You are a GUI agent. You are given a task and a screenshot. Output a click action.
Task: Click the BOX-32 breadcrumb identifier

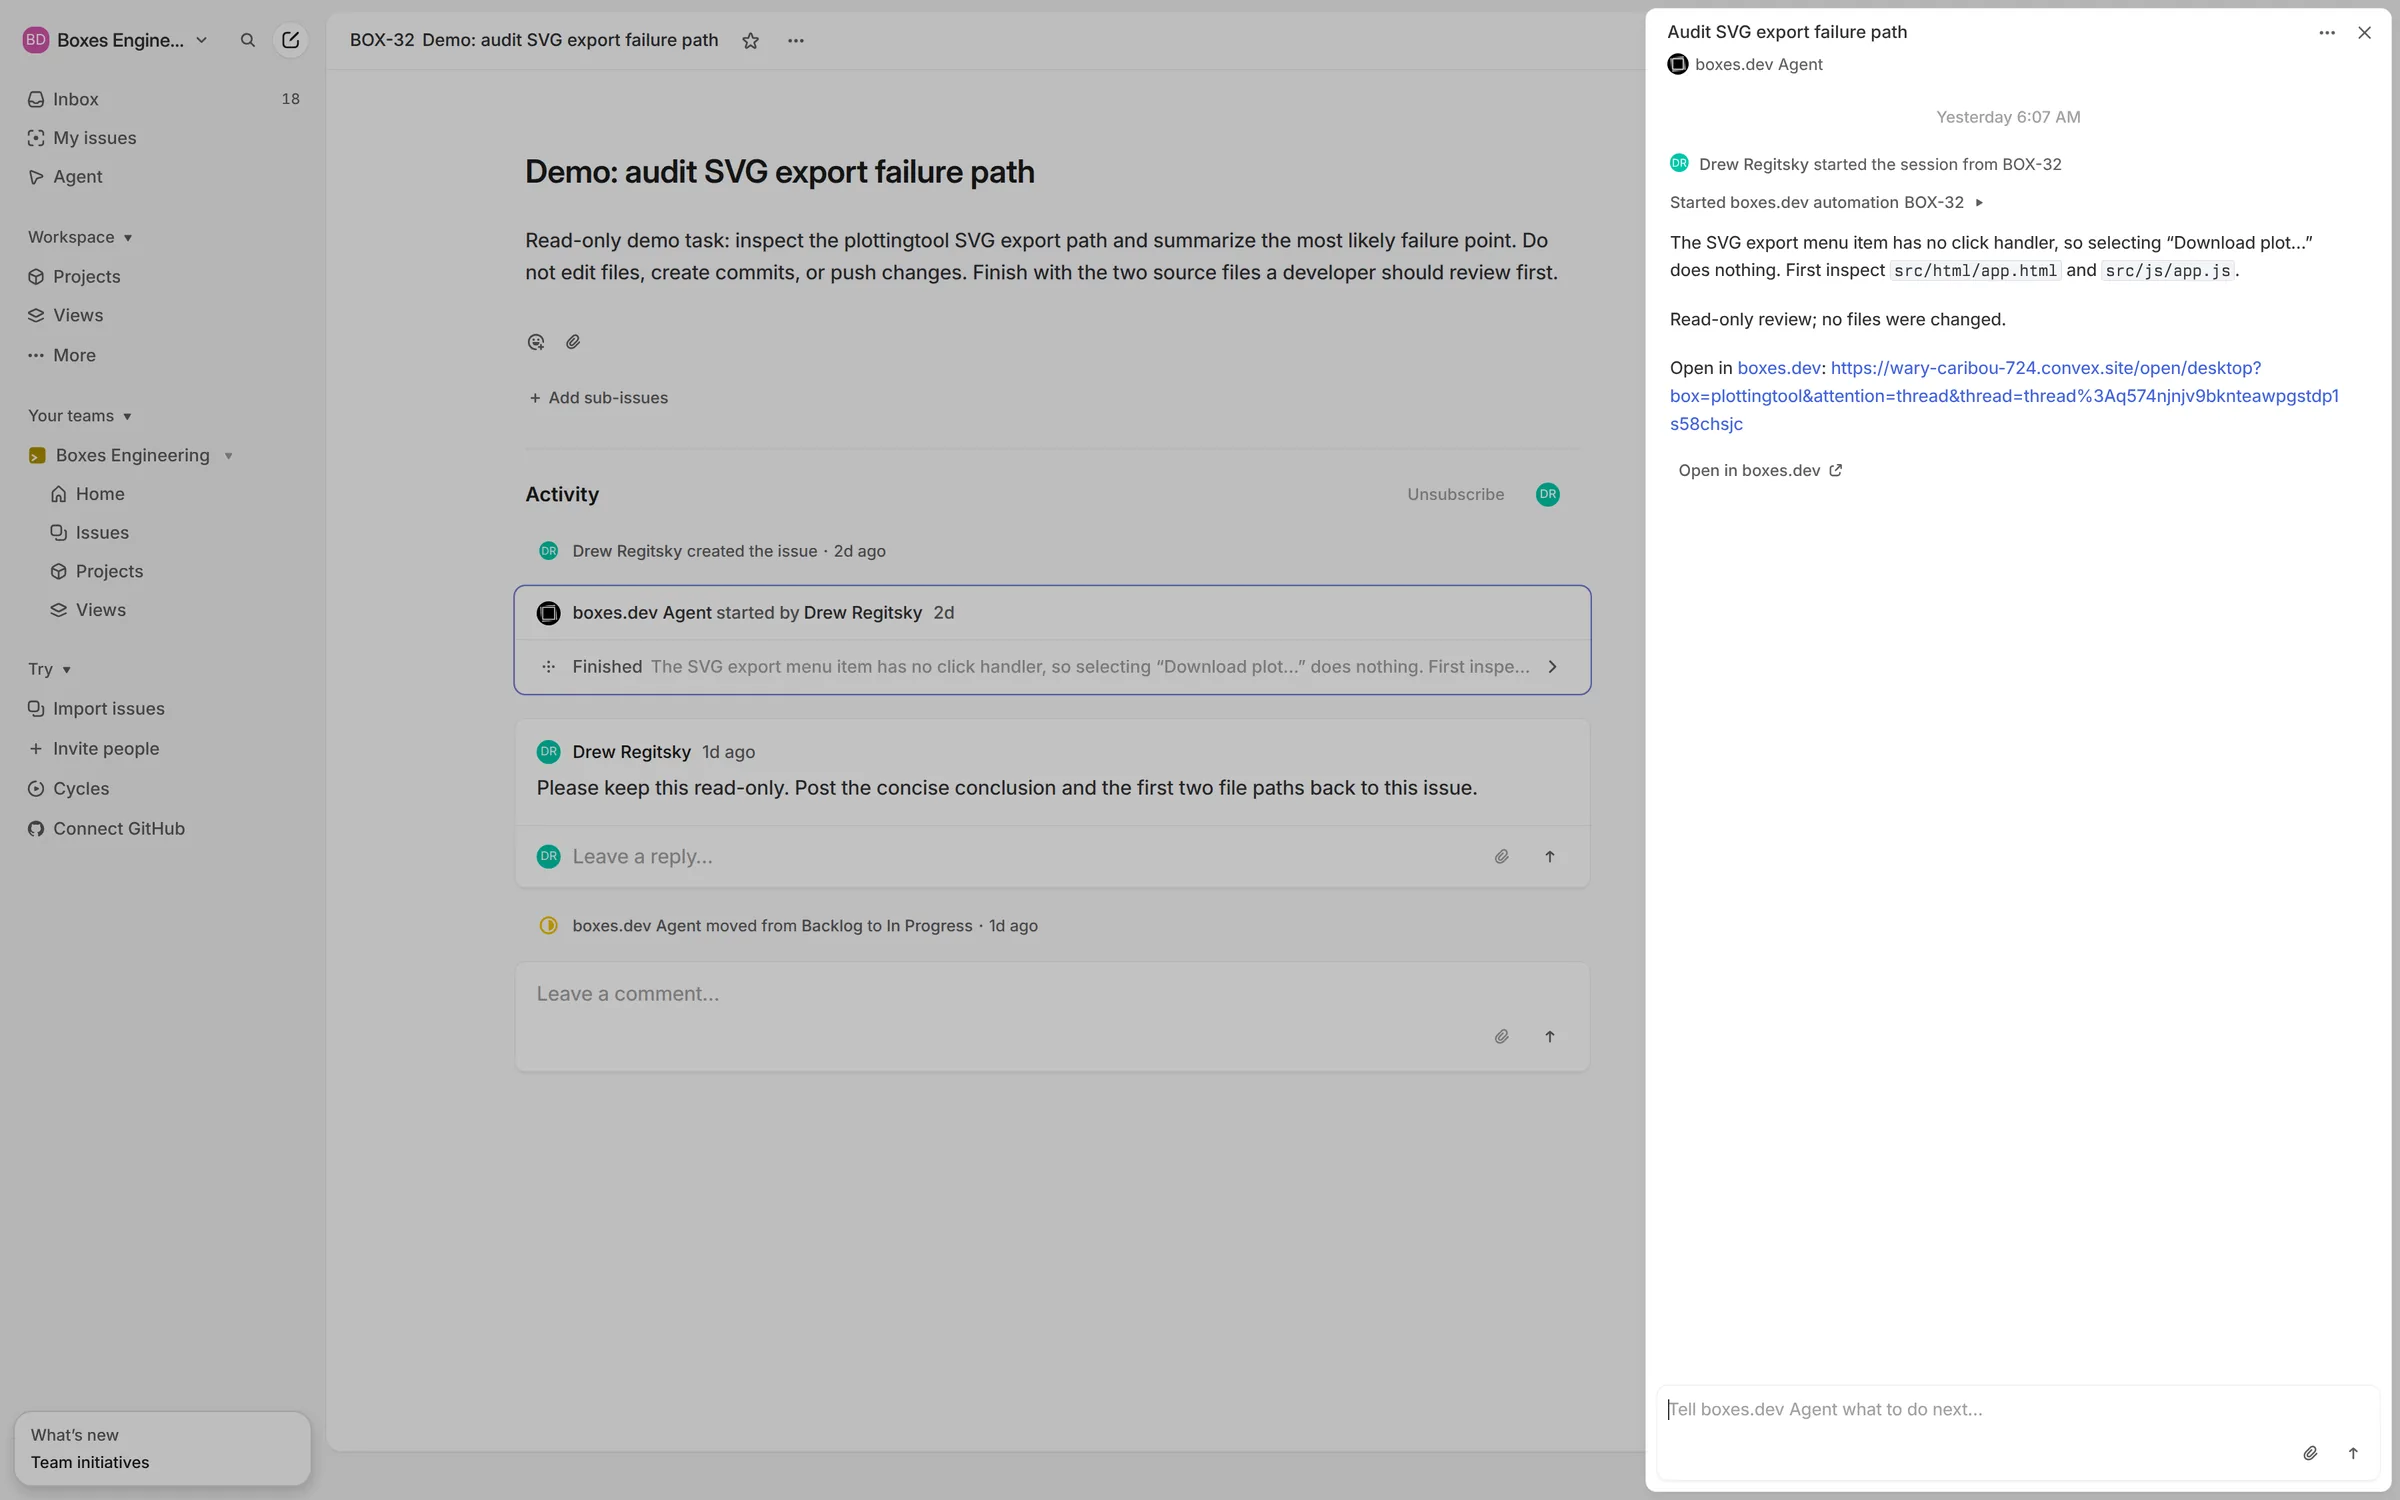point(381,40)
